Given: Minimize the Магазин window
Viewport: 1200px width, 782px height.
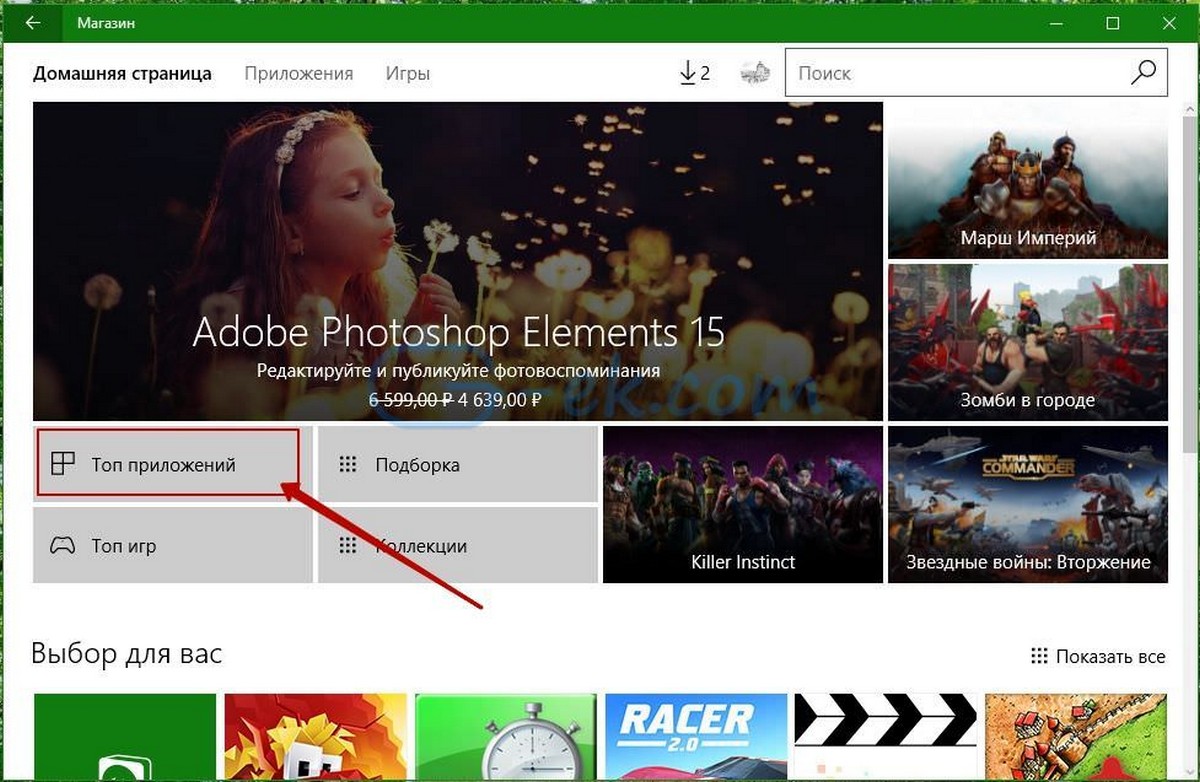Looking at the screenshot, I should [x=1056, y=22].
